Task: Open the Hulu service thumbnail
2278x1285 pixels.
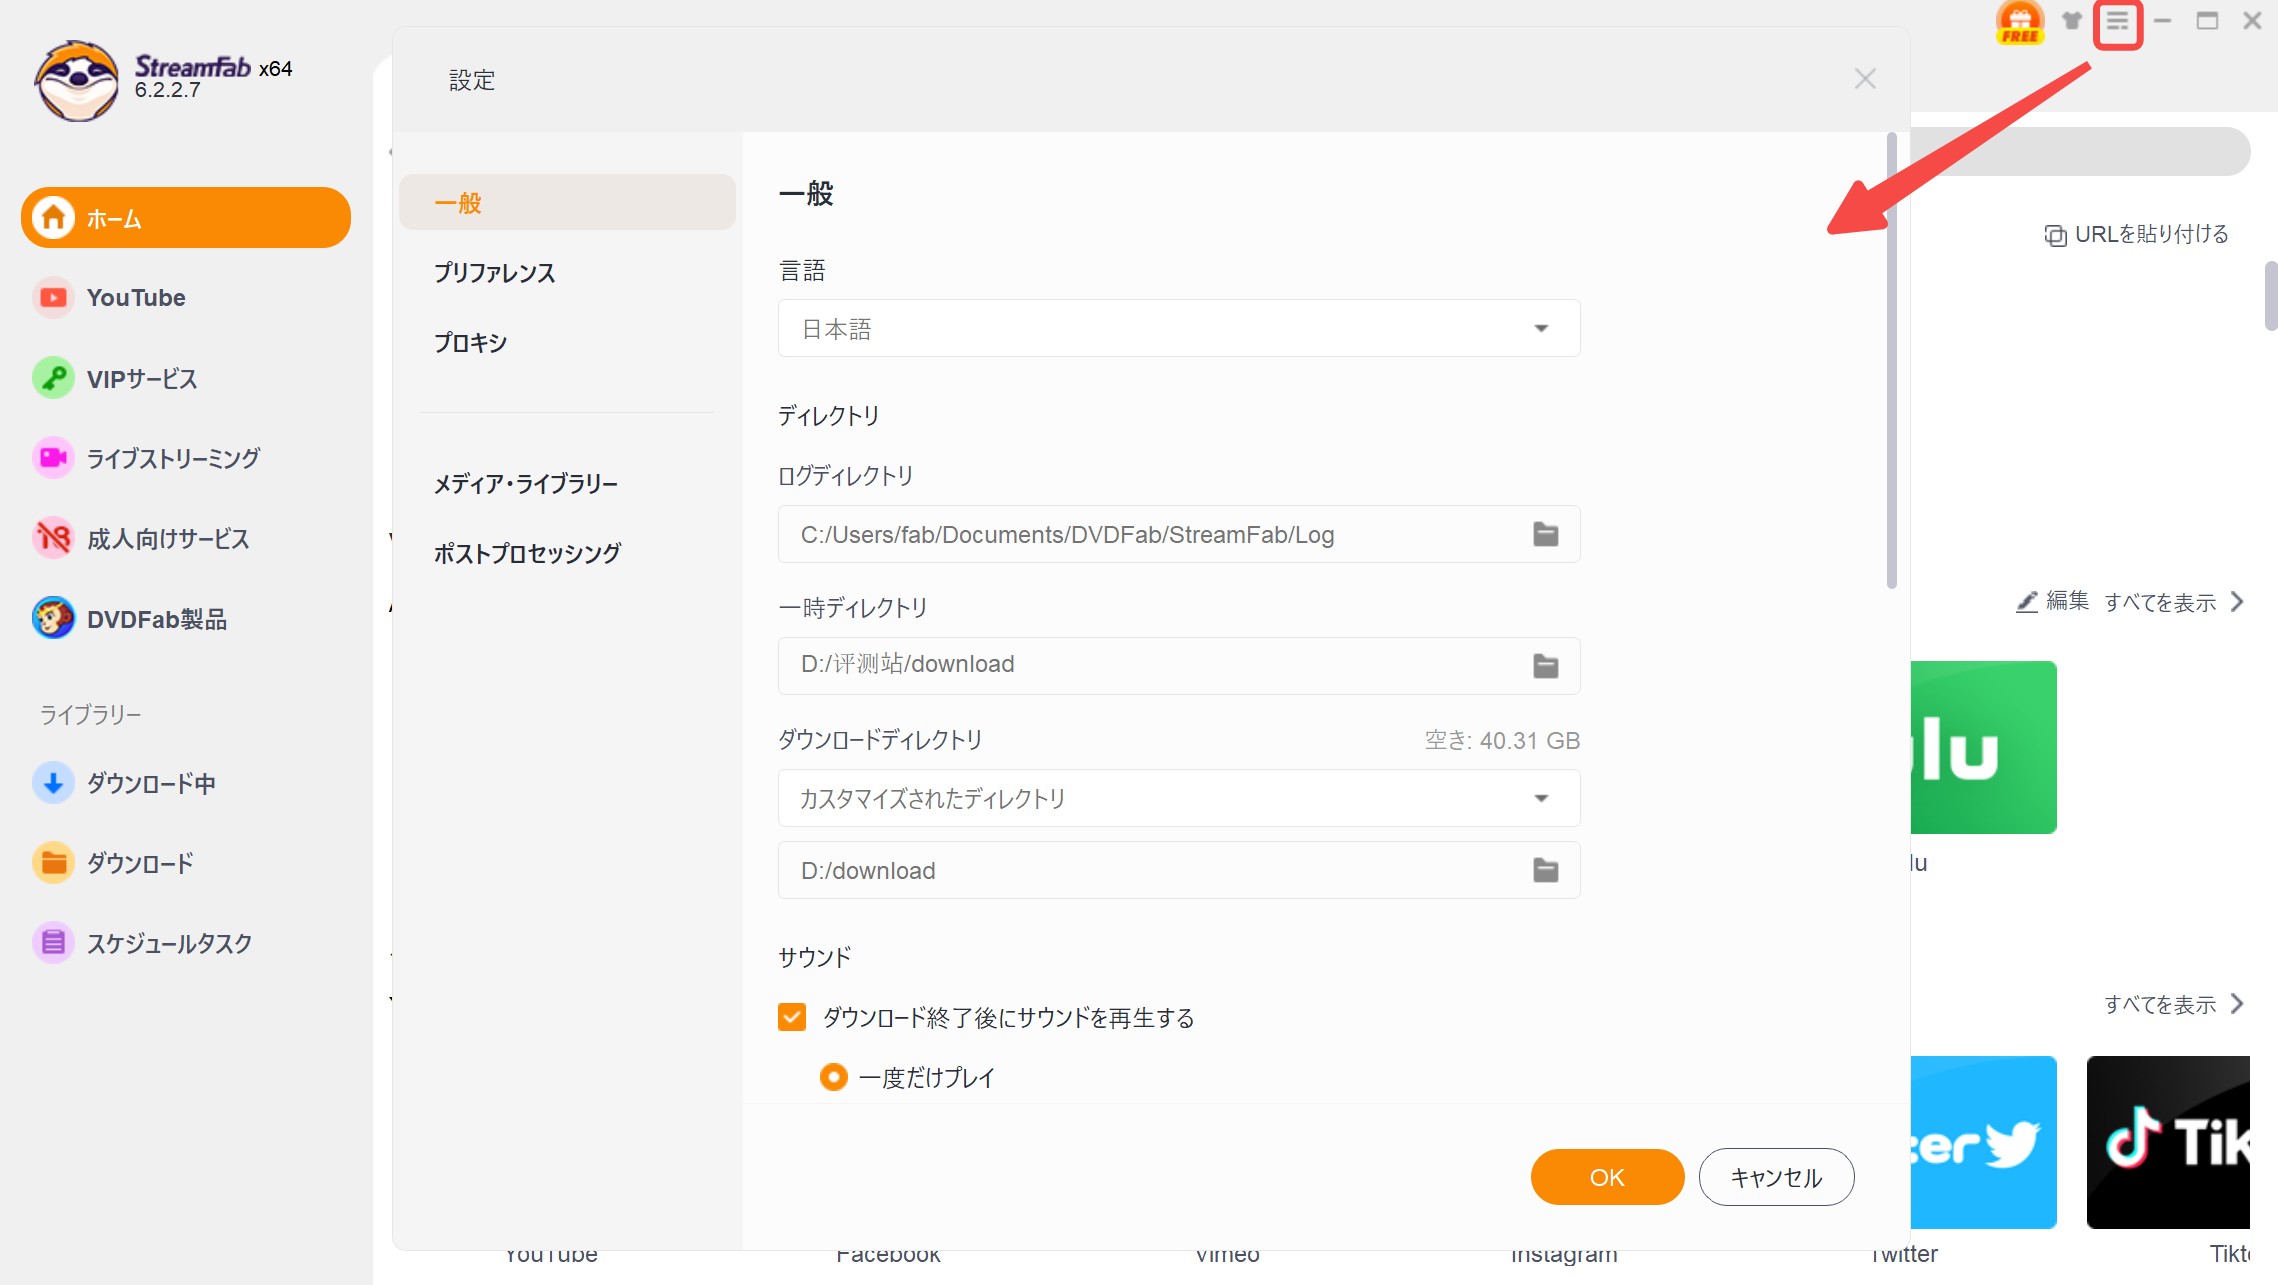Action: coord(1984,747)
